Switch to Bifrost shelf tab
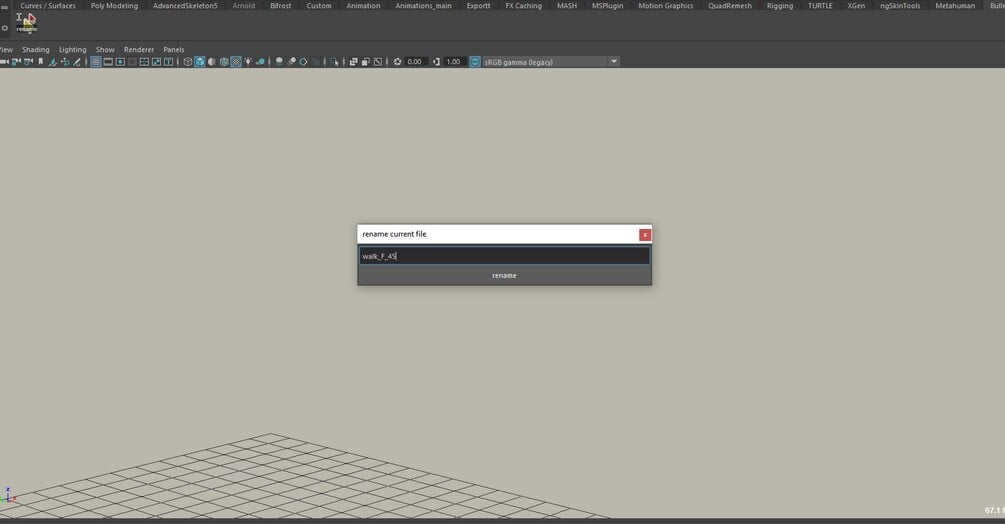 281,6
